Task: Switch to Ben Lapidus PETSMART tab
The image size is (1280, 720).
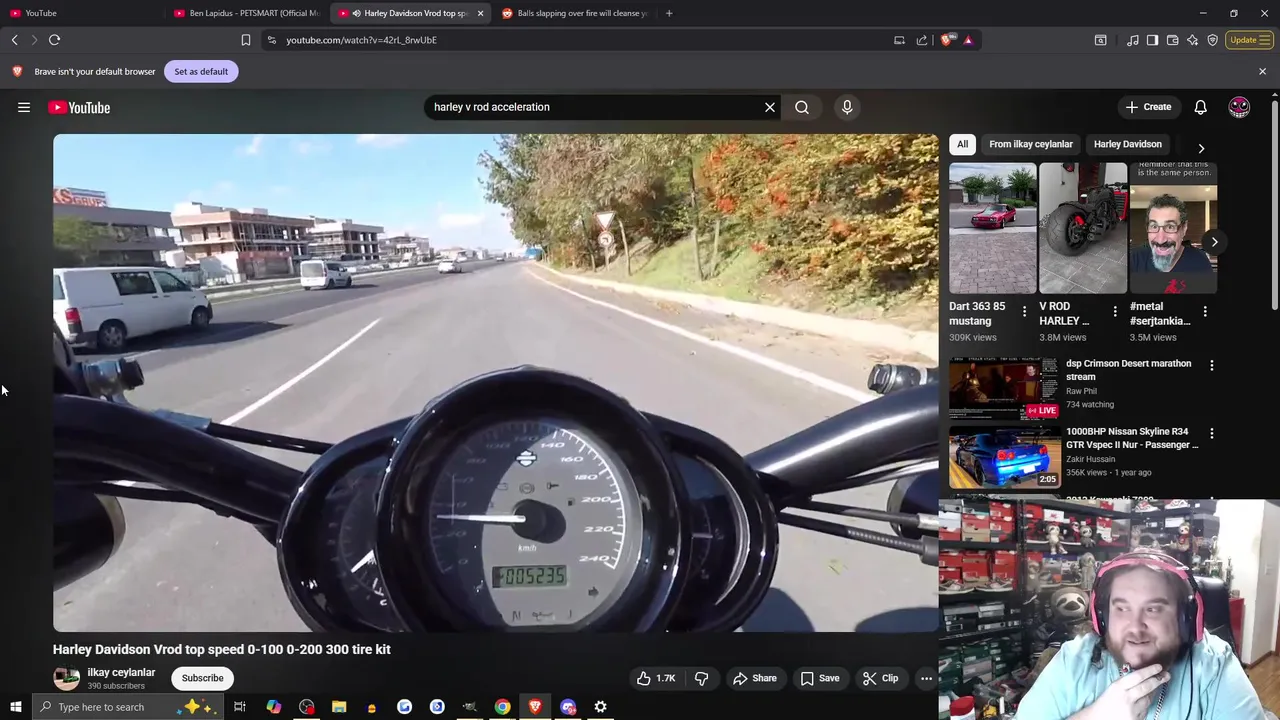Action: 245,13
